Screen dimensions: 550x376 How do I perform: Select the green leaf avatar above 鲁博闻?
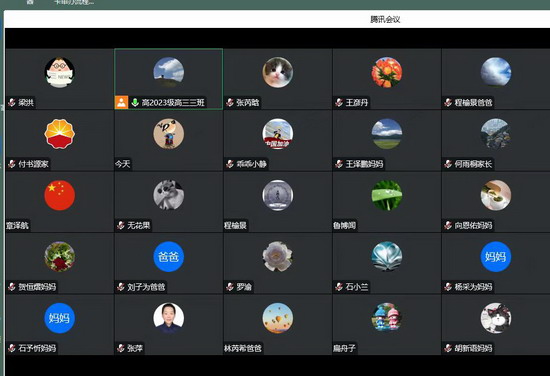pyautogui.click(x=387, y=195)
